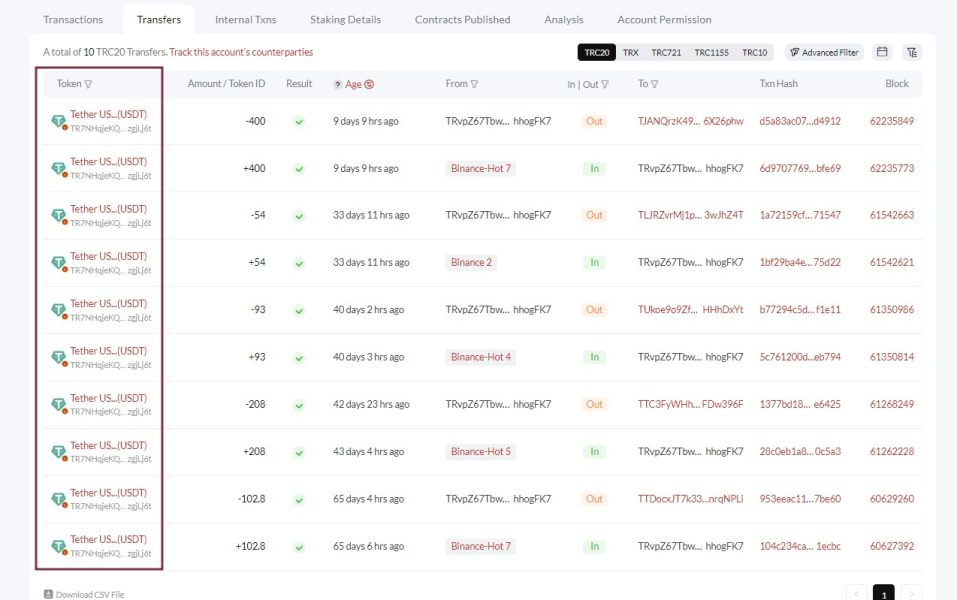Click Tether icon in the +400 row
Image resolution: width=957 pixels, height=600 pixels.
point(59,168)
